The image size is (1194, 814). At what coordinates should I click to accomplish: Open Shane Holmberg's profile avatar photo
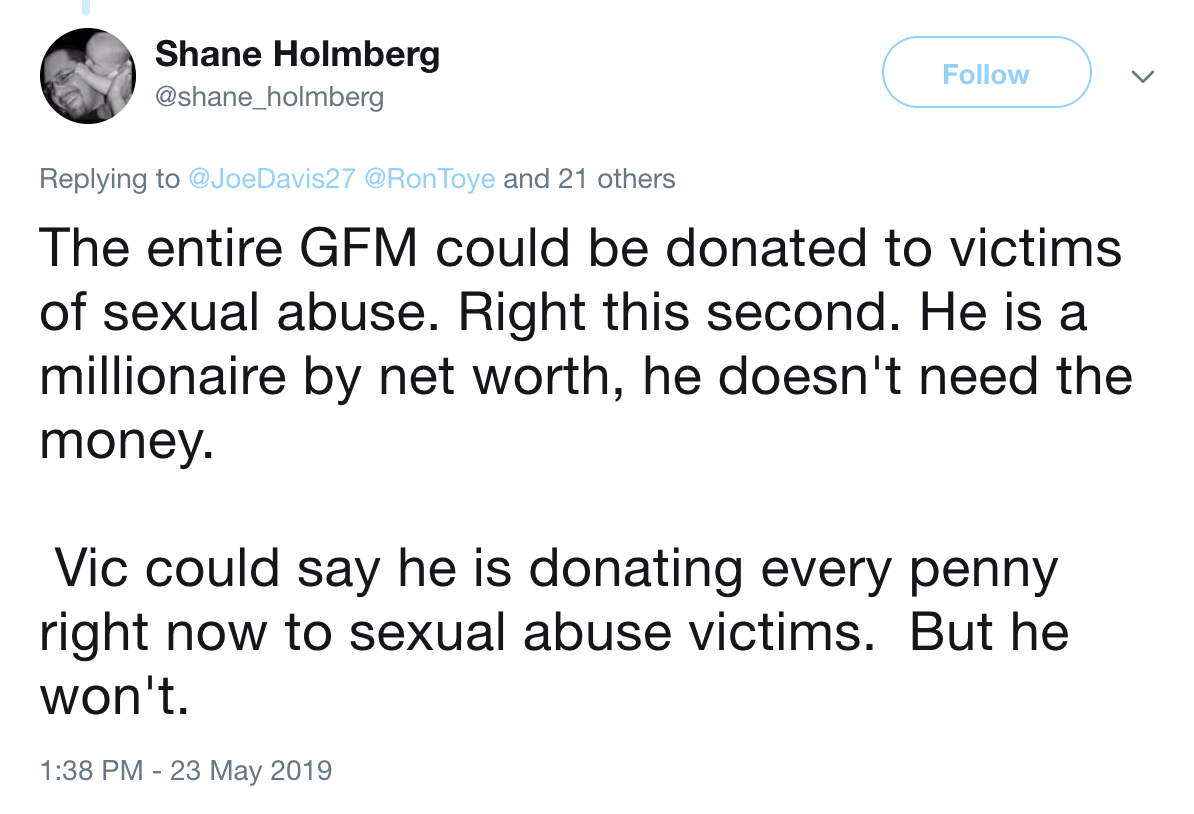click(88, 75)
